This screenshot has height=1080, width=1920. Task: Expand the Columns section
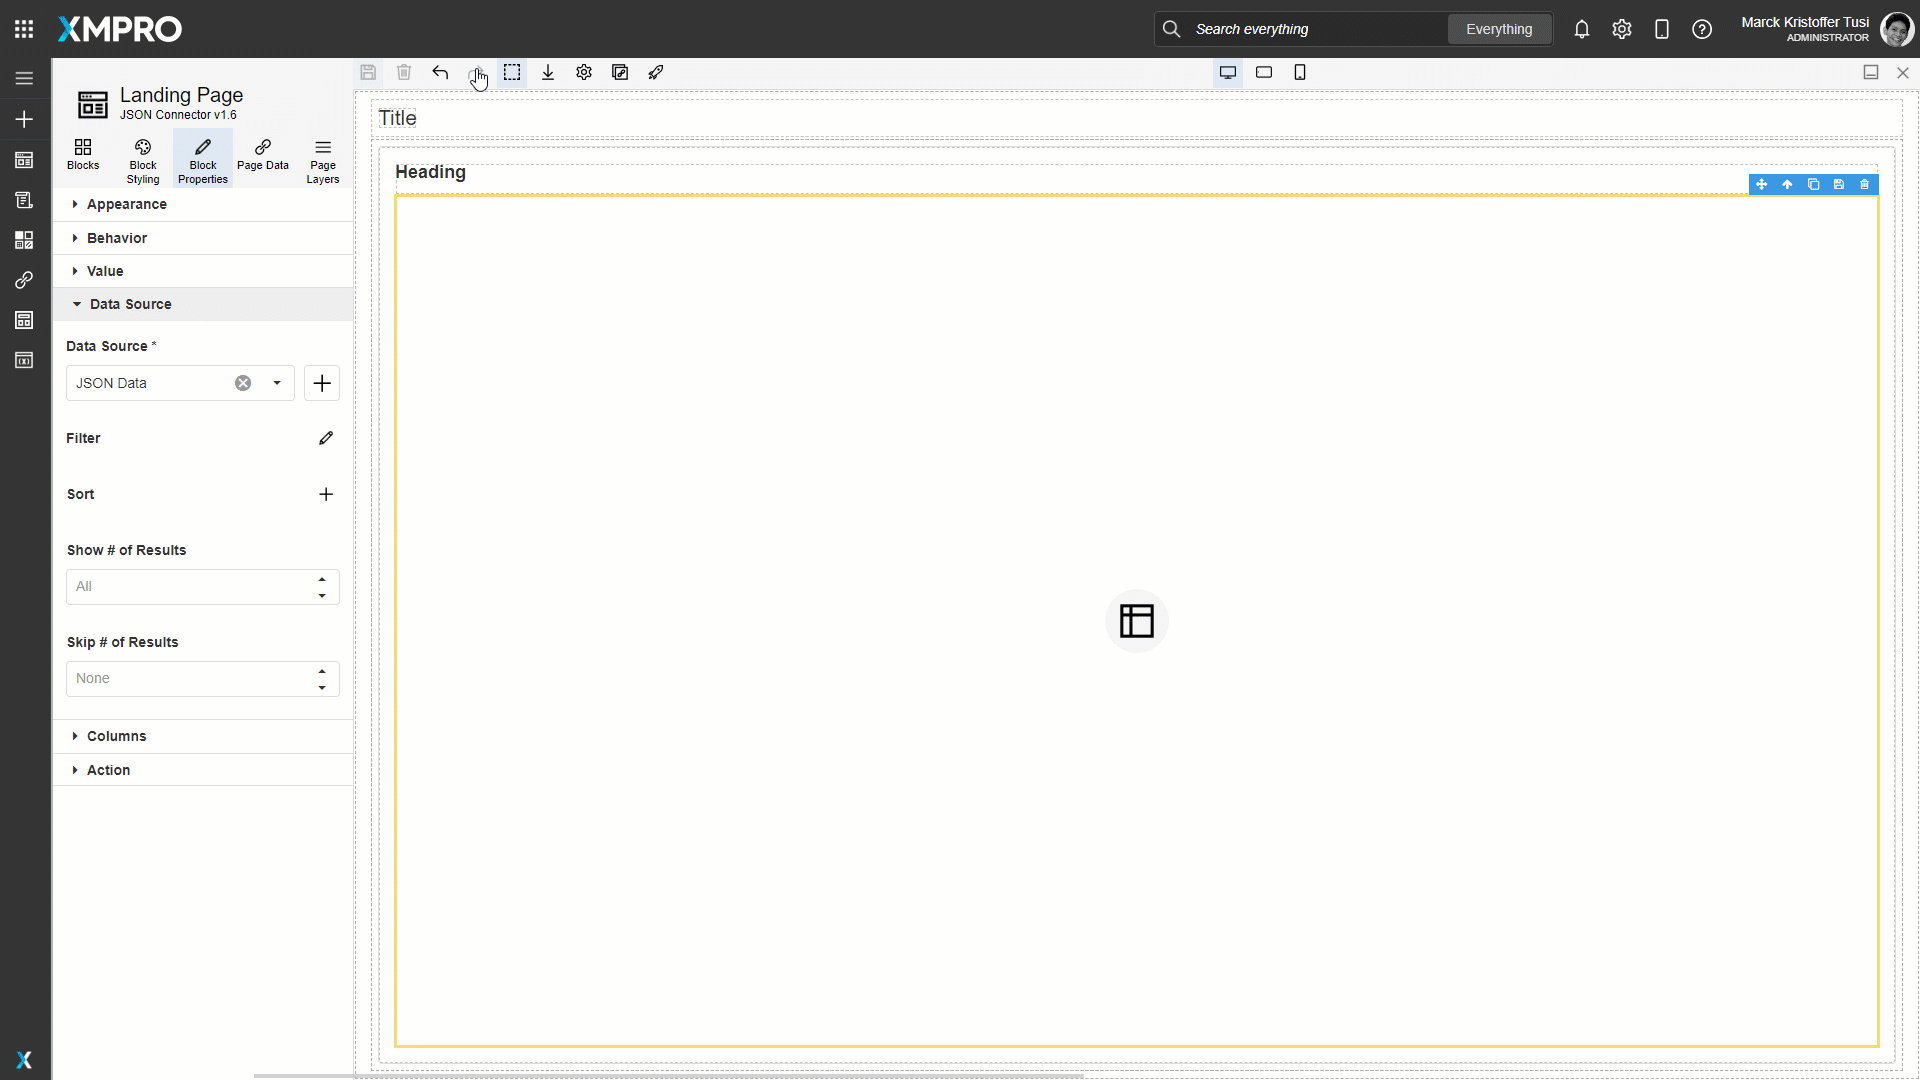coord(116,736)
